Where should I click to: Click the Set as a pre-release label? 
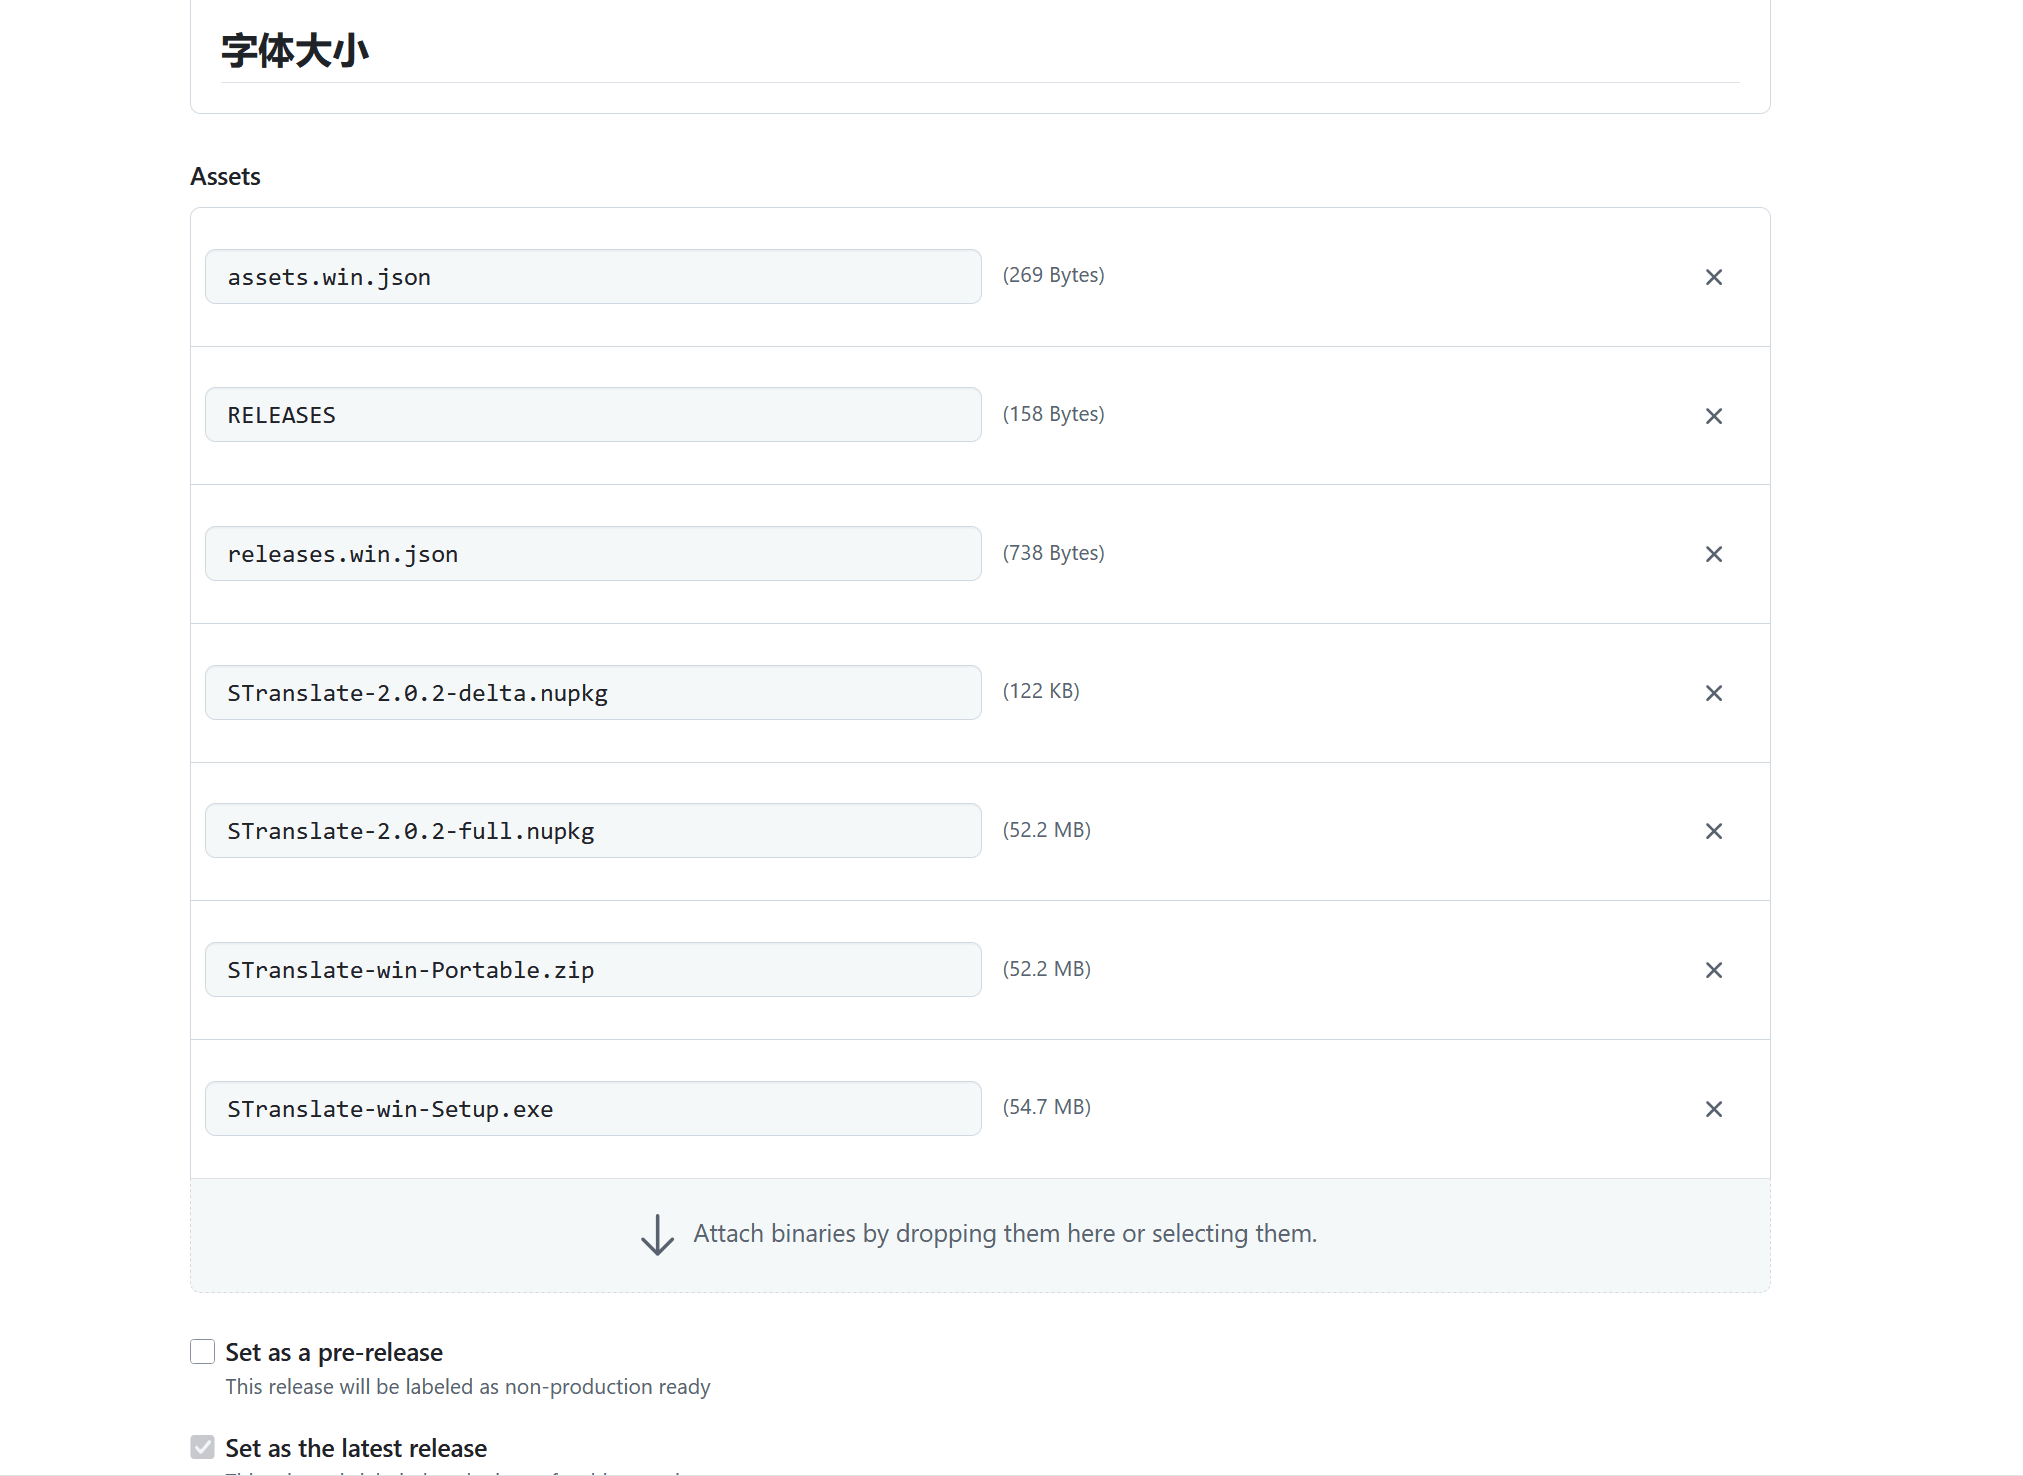click(x=333, y=1352)
